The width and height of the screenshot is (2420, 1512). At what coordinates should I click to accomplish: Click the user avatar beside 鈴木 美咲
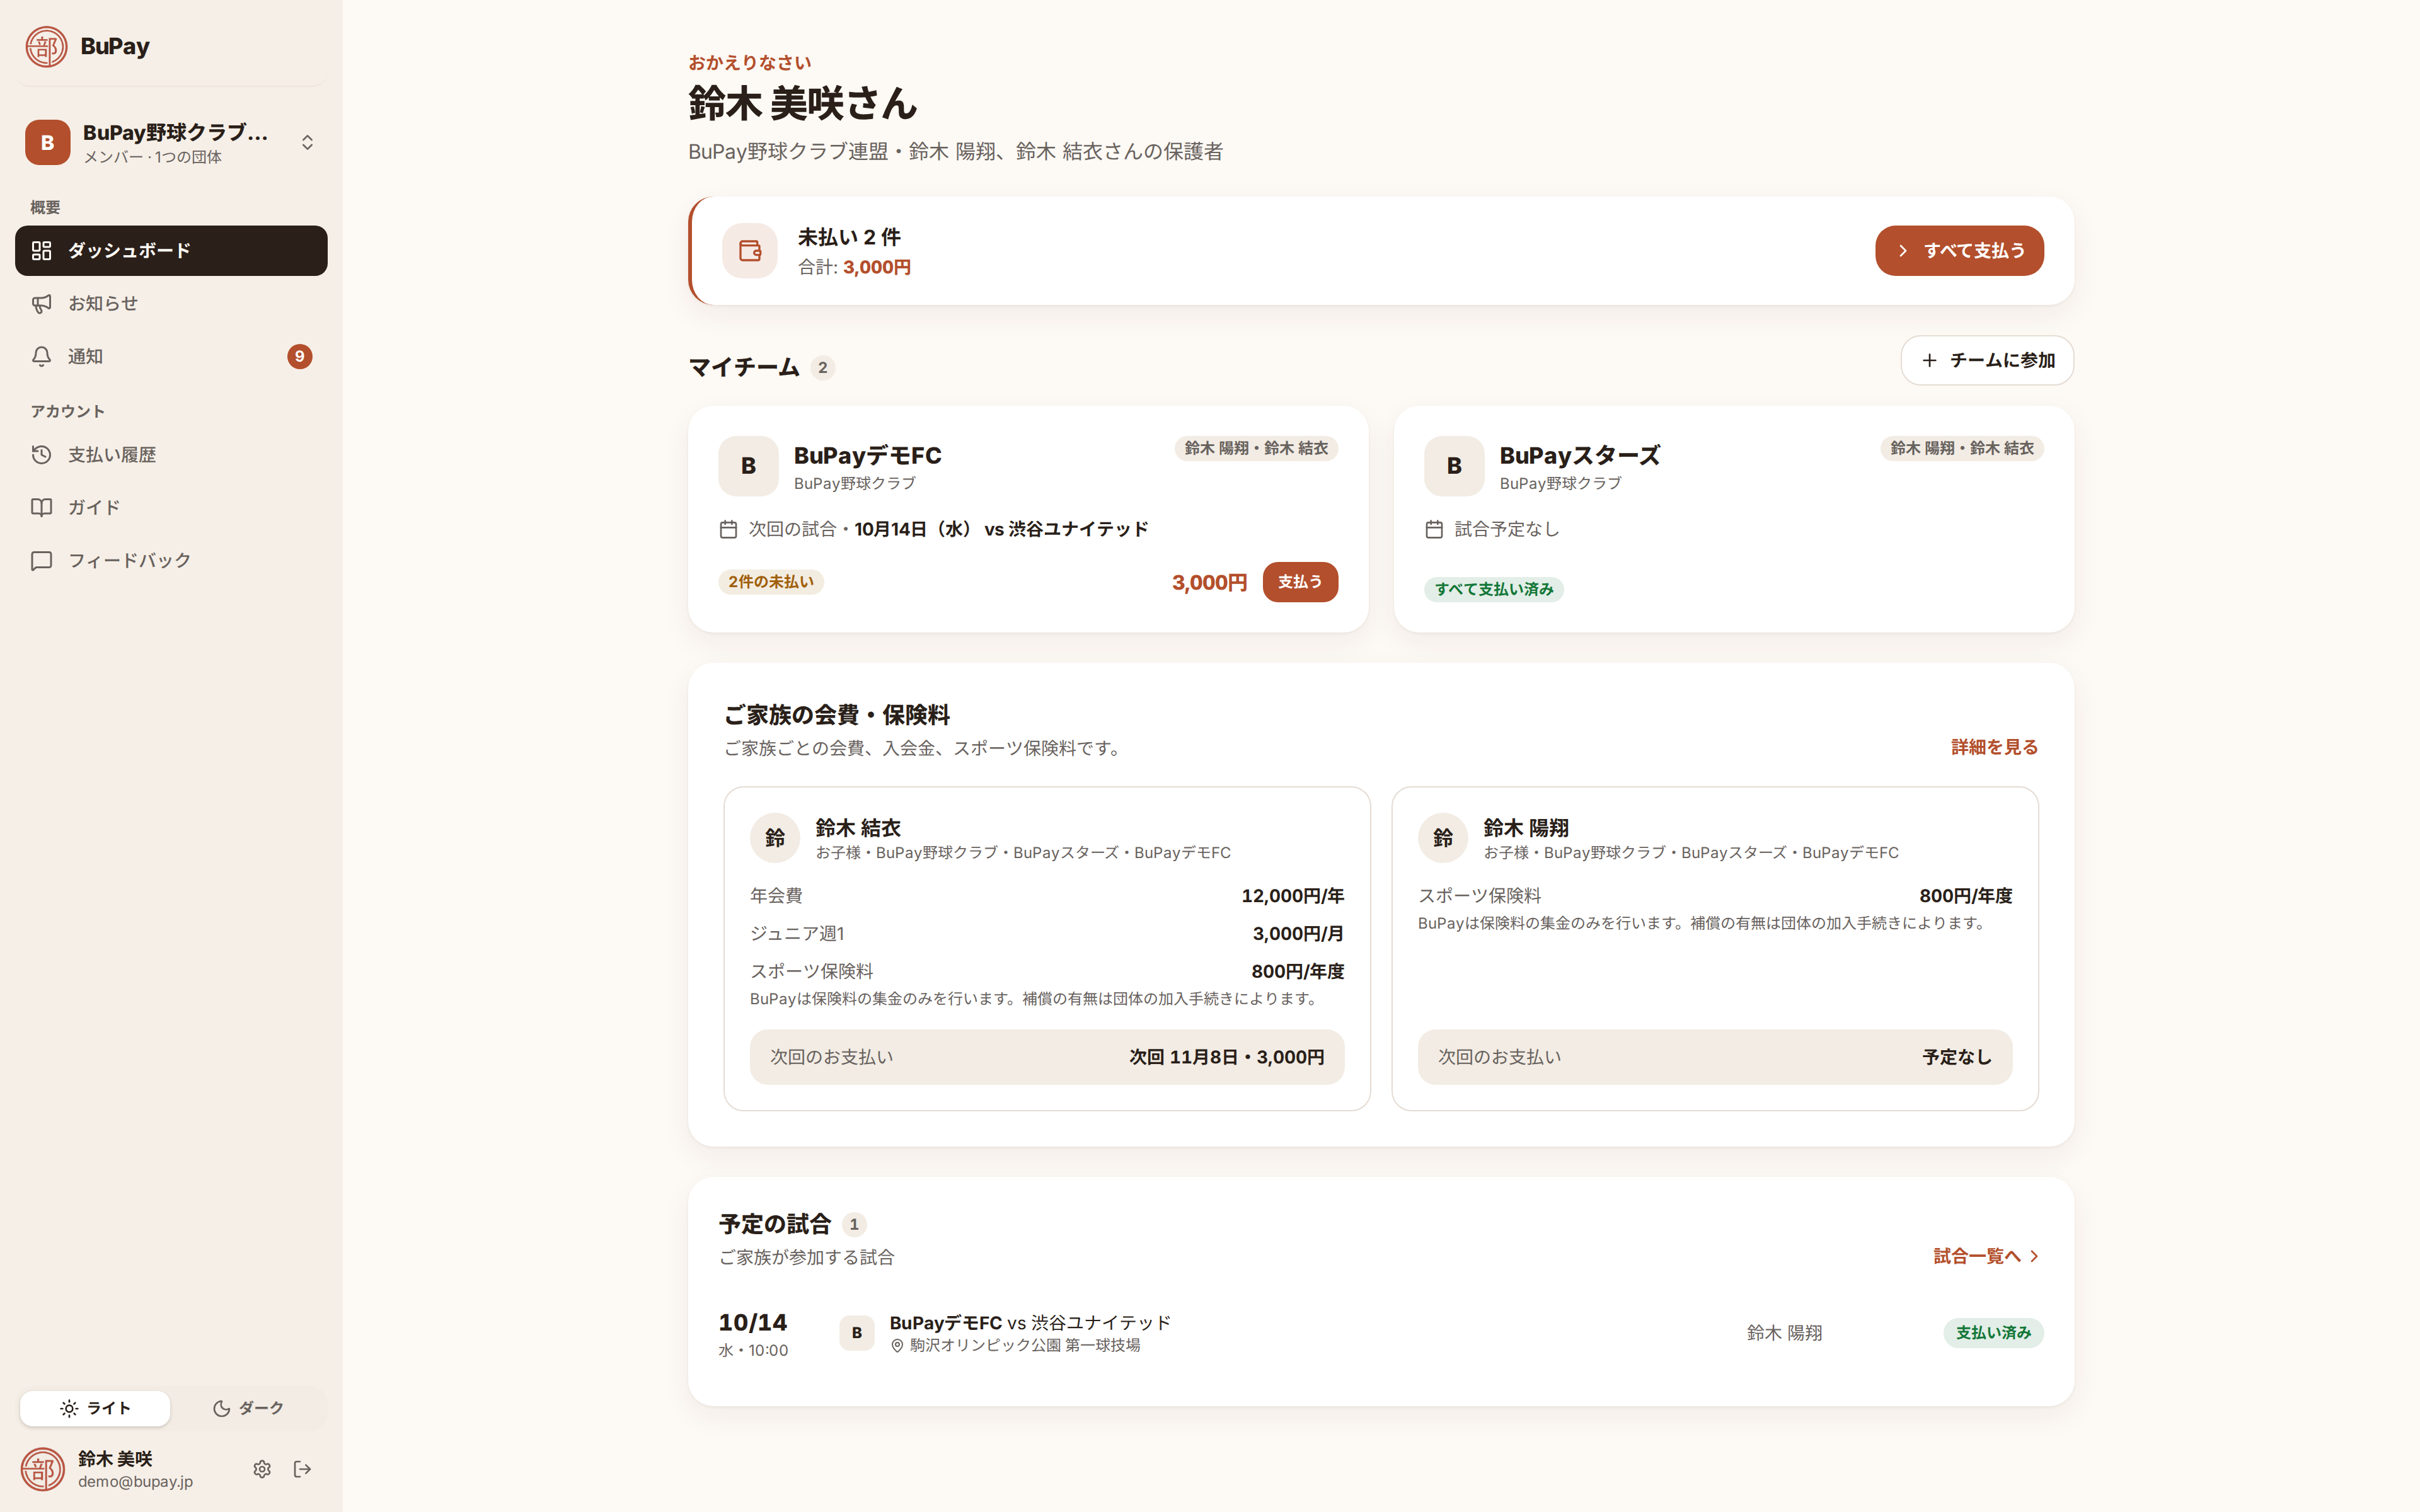click(43, 1469)
